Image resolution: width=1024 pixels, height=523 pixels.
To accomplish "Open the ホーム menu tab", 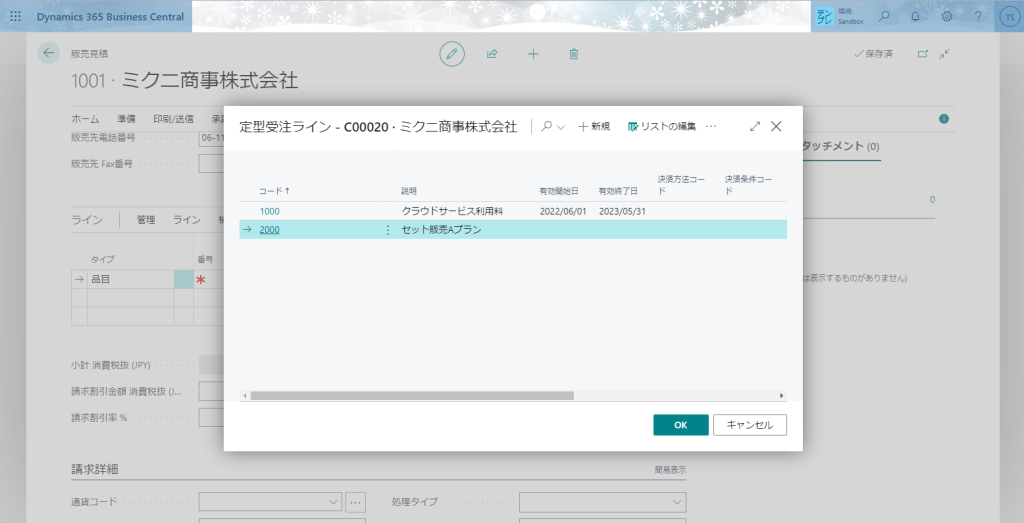I will (85, 119).
